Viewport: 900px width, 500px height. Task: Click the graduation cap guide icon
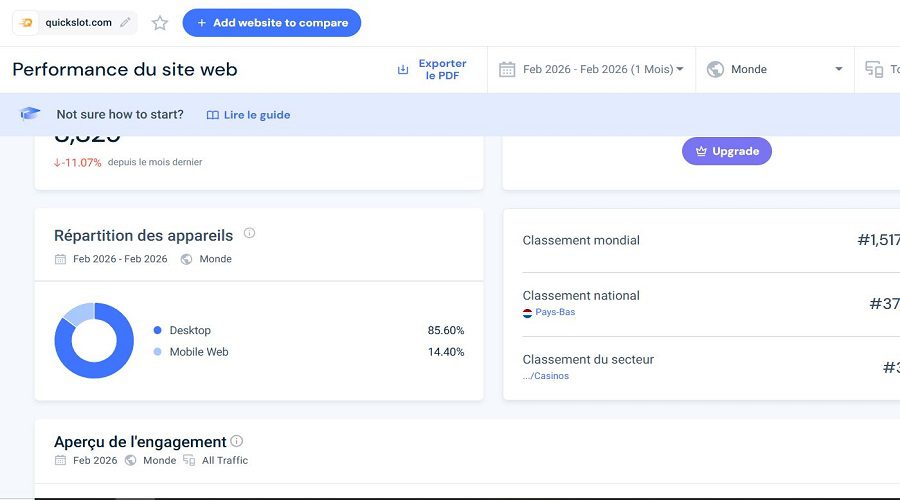click(x=30, y=114)
